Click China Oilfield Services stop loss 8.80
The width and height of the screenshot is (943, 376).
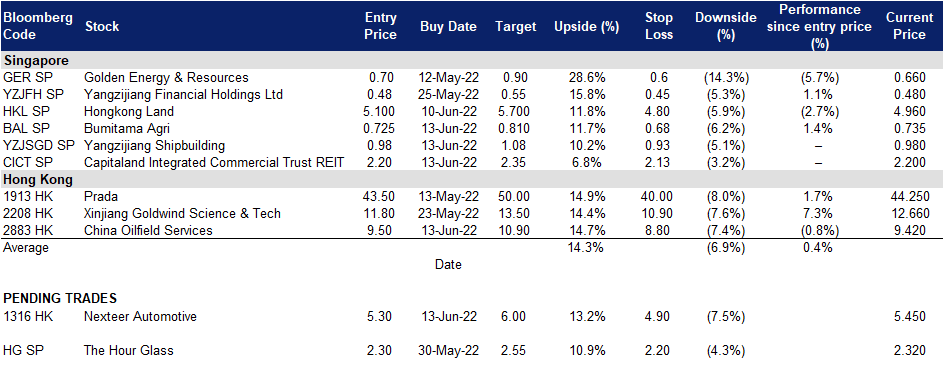tap(658, 230)
